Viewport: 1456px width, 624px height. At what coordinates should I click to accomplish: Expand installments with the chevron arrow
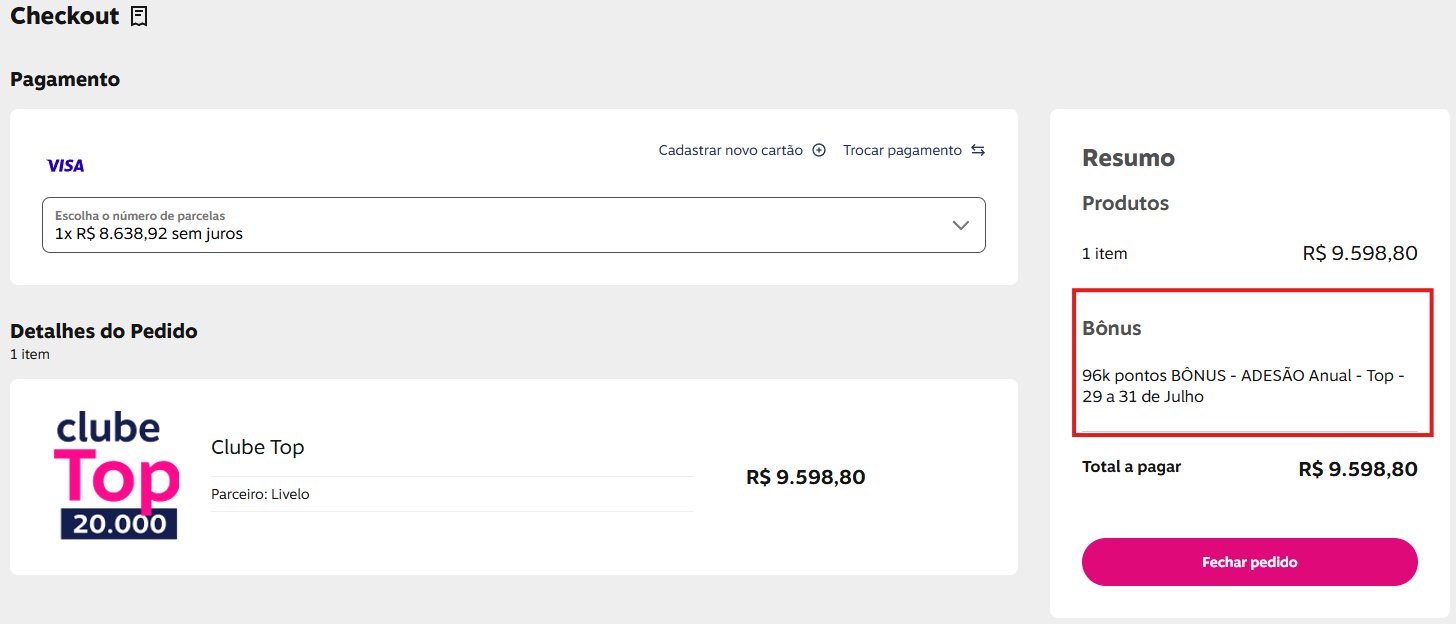coord(961,225)
